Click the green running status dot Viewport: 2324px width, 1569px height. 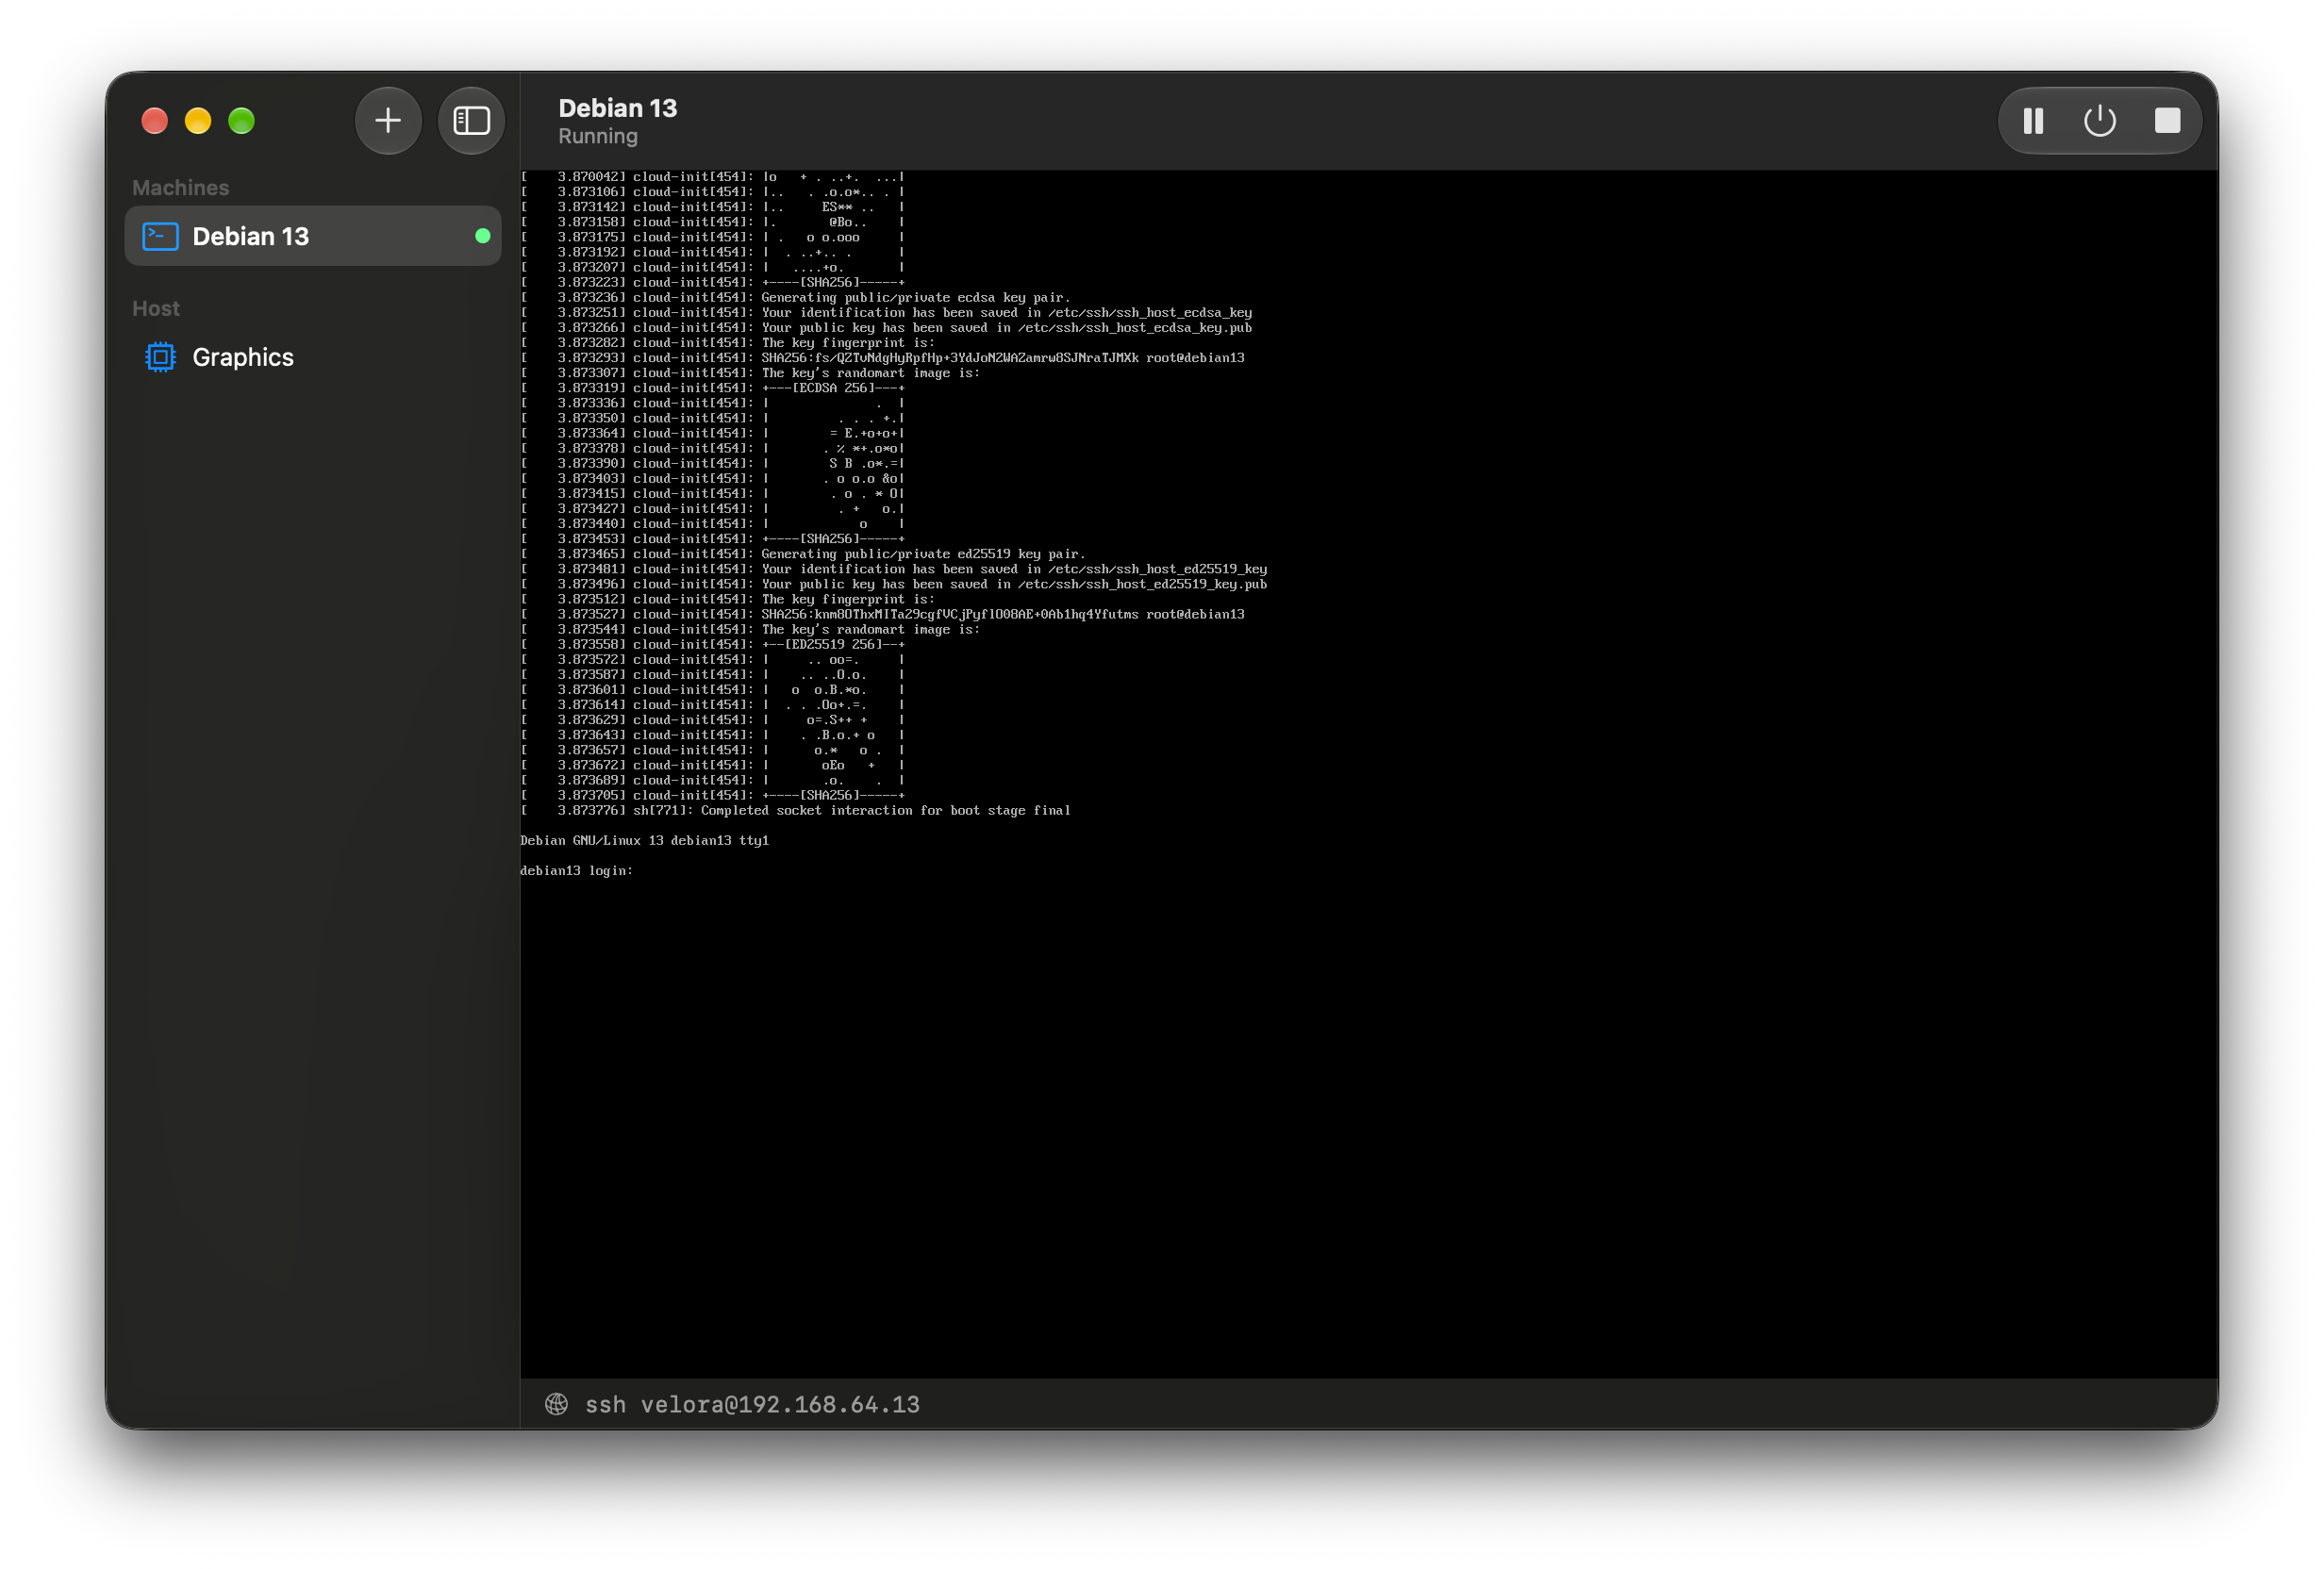point(483,236)
